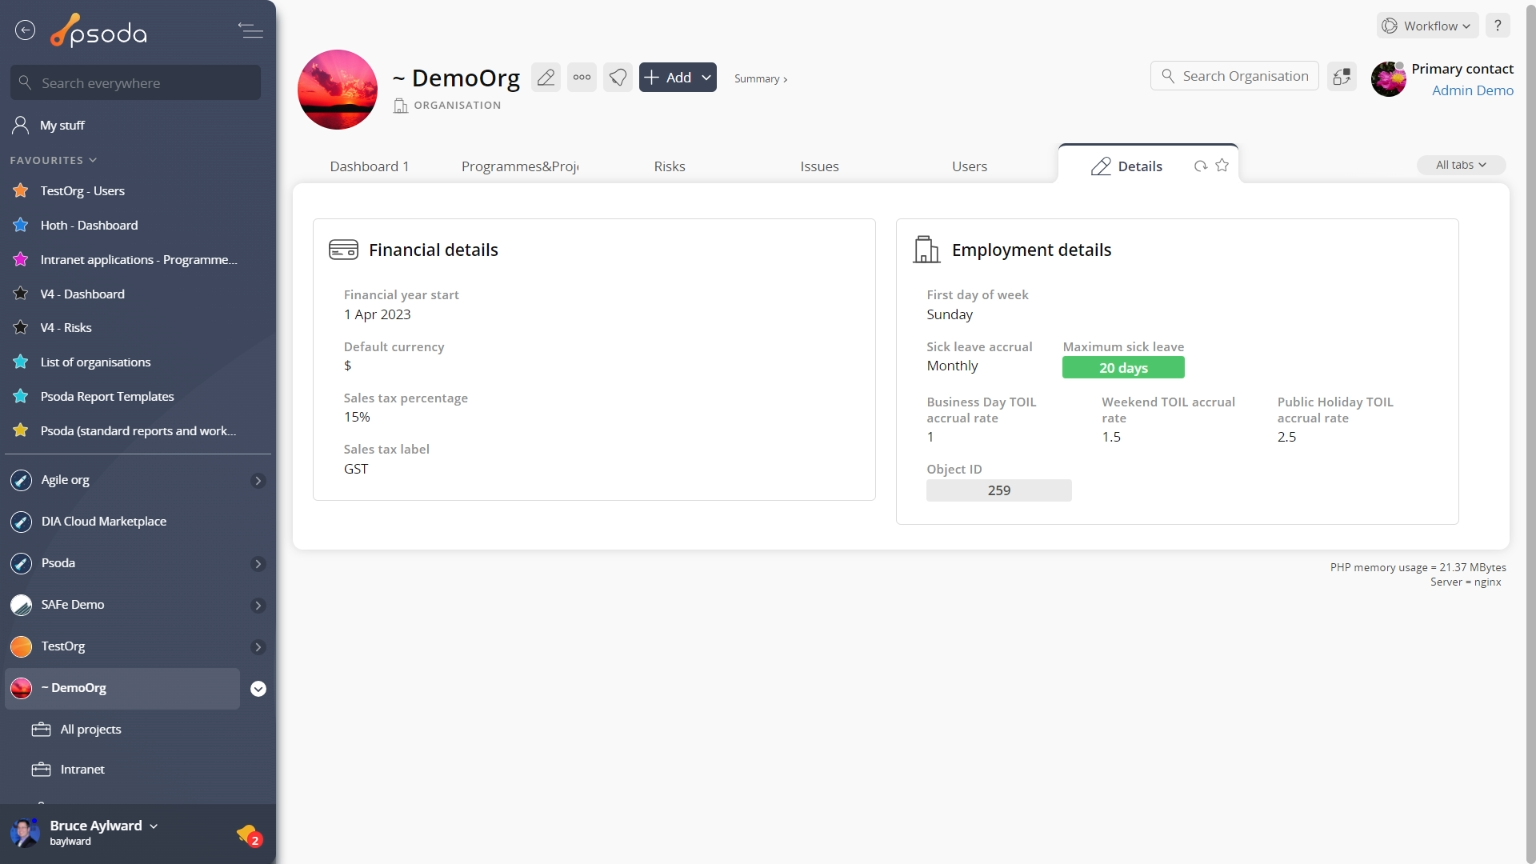Screen dimensions: 1536x864
Task: Click the Employment details building icon
Action: pos(927,250)
